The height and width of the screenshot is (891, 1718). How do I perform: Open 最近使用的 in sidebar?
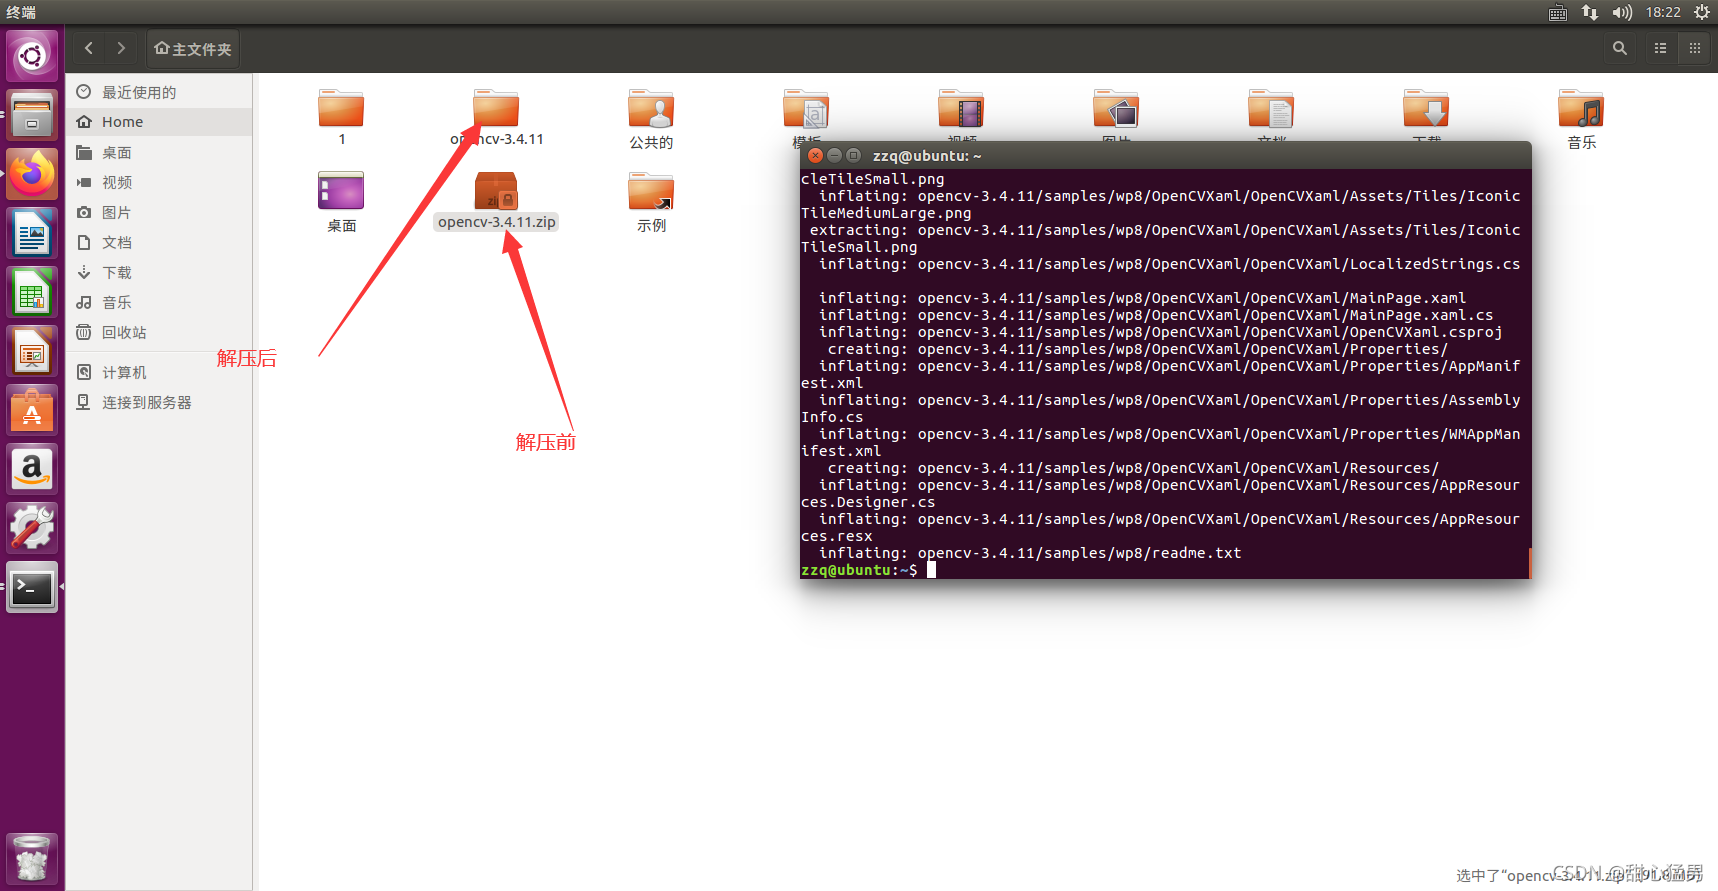159,92
